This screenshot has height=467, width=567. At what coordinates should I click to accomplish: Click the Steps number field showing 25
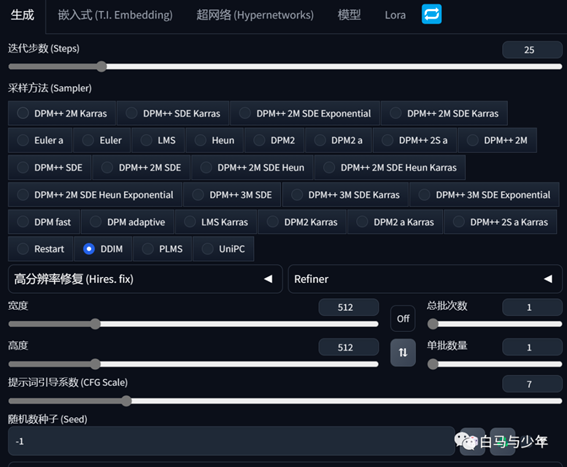pos(532,50)
